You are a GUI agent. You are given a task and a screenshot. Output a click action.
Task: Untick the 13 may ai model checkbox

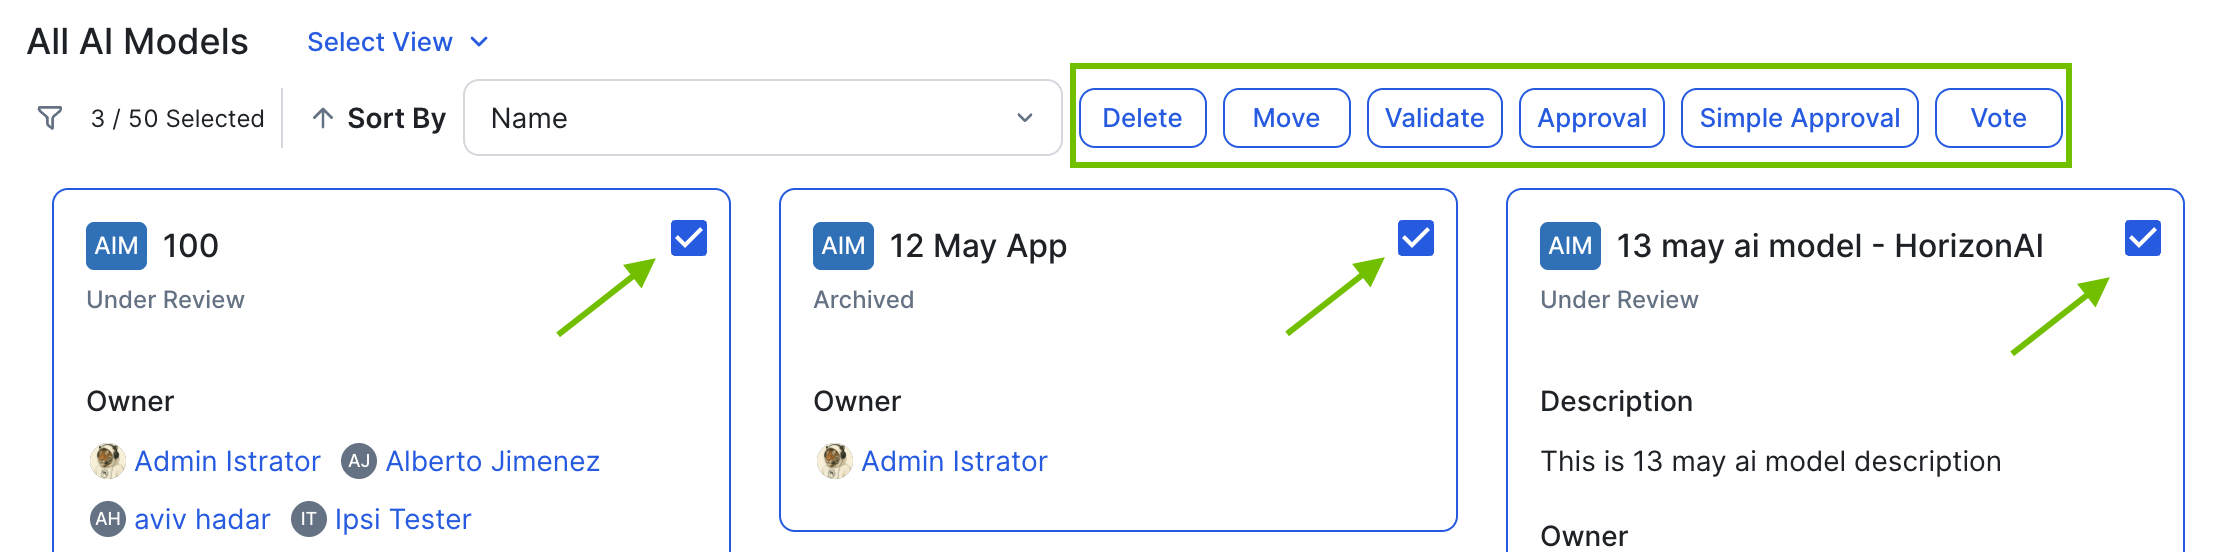click(x=2143, y=238)
